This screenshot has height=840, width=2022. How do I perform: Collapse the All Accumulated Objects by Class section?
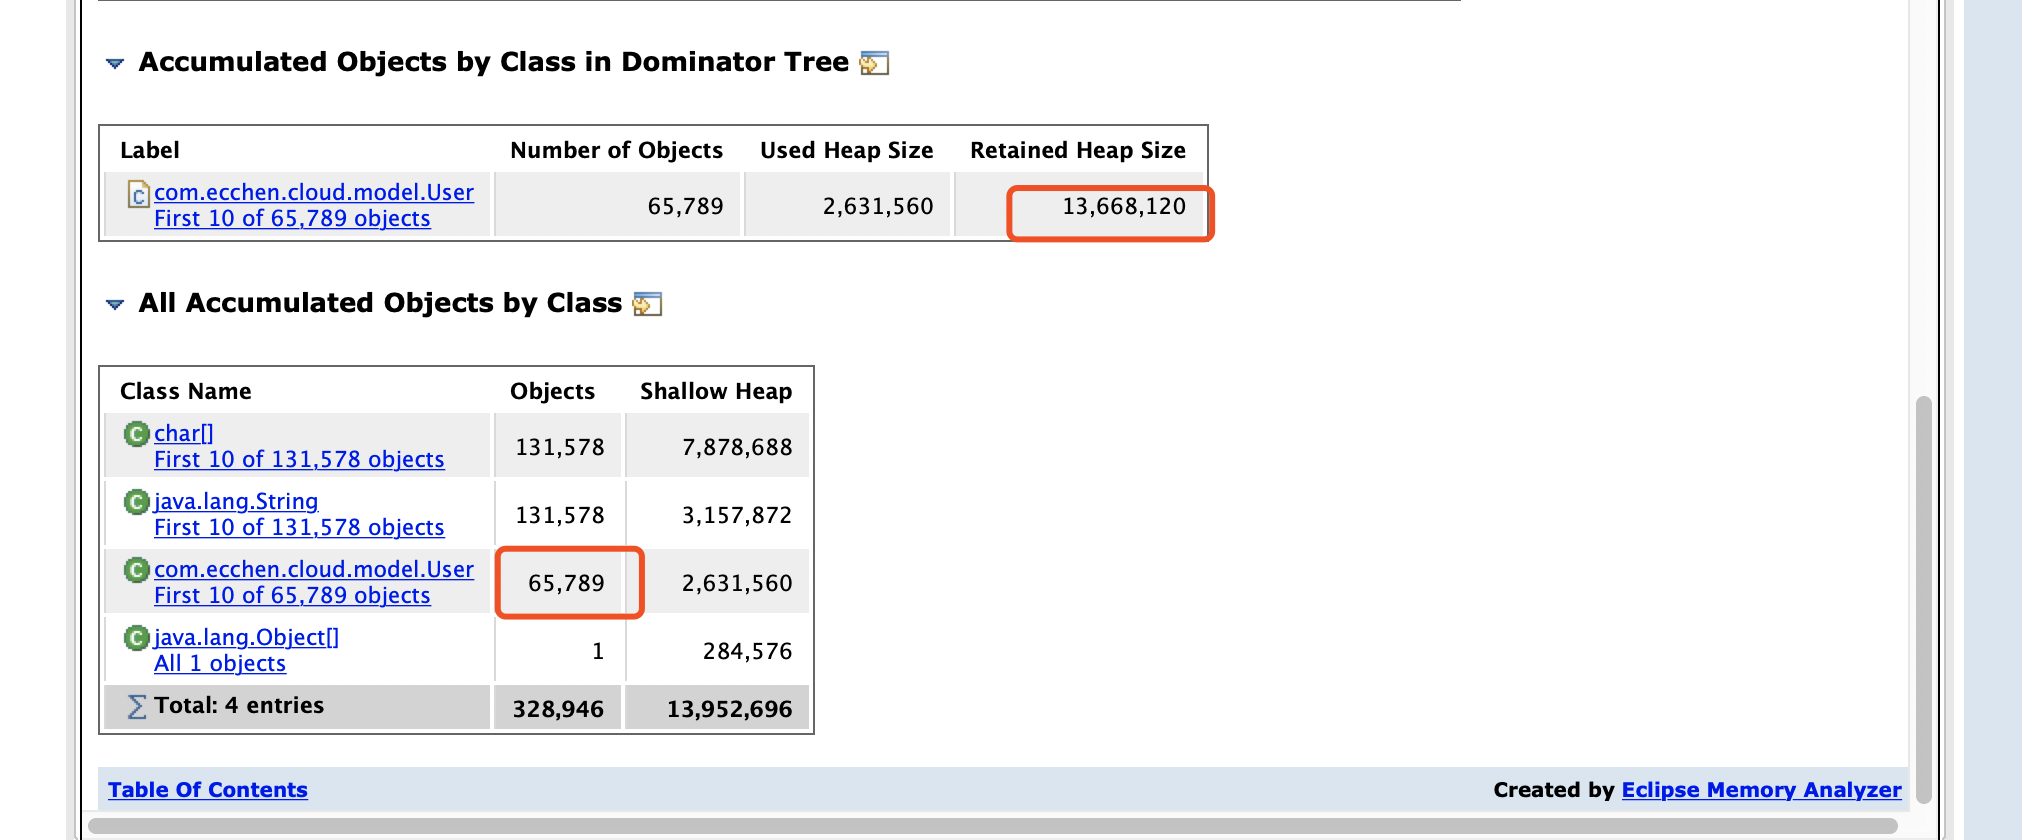(115, 304)
